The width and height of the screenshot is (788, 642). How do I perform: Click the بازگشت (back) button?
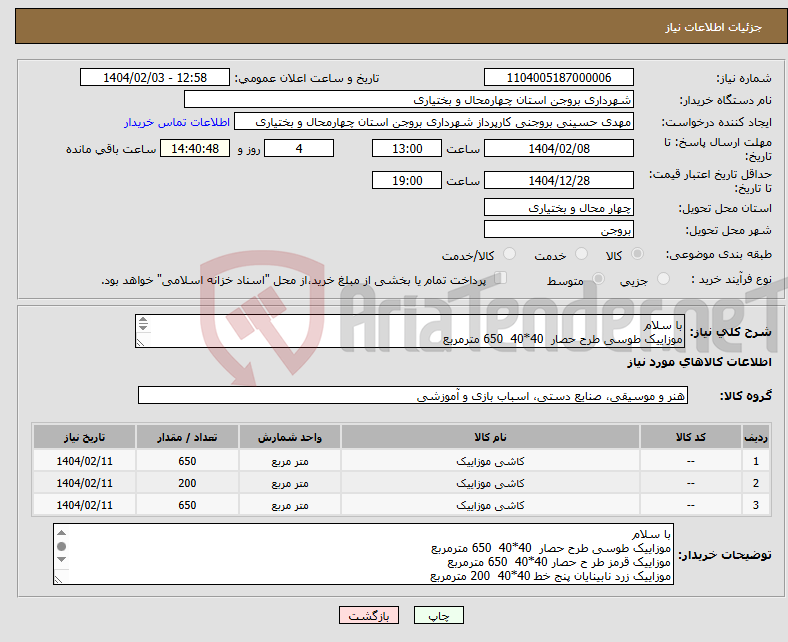369,615
